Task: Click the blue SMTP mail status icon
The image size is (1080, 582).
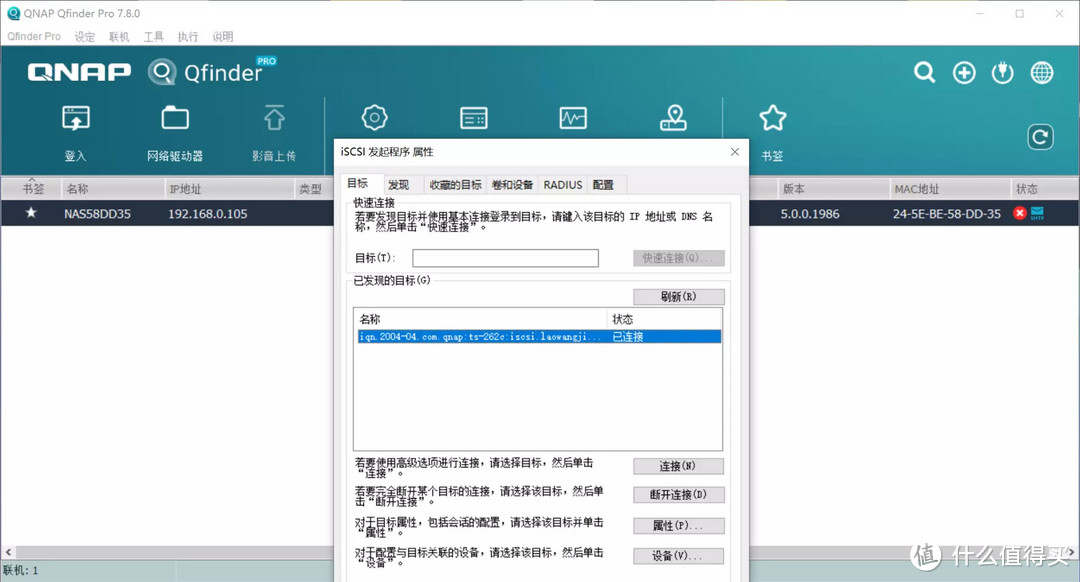Action: tap(1037, 214)
